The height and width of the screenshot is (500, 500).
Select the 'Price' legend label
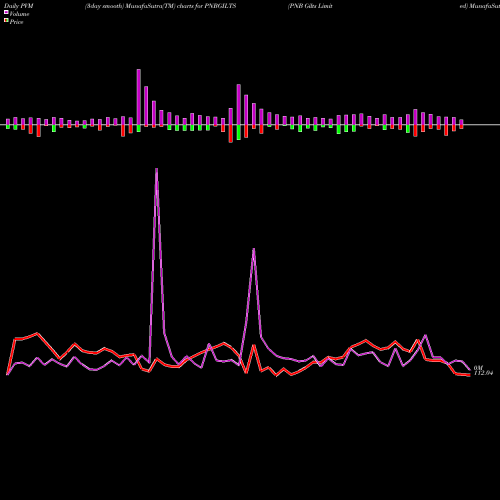coord(16,22)
